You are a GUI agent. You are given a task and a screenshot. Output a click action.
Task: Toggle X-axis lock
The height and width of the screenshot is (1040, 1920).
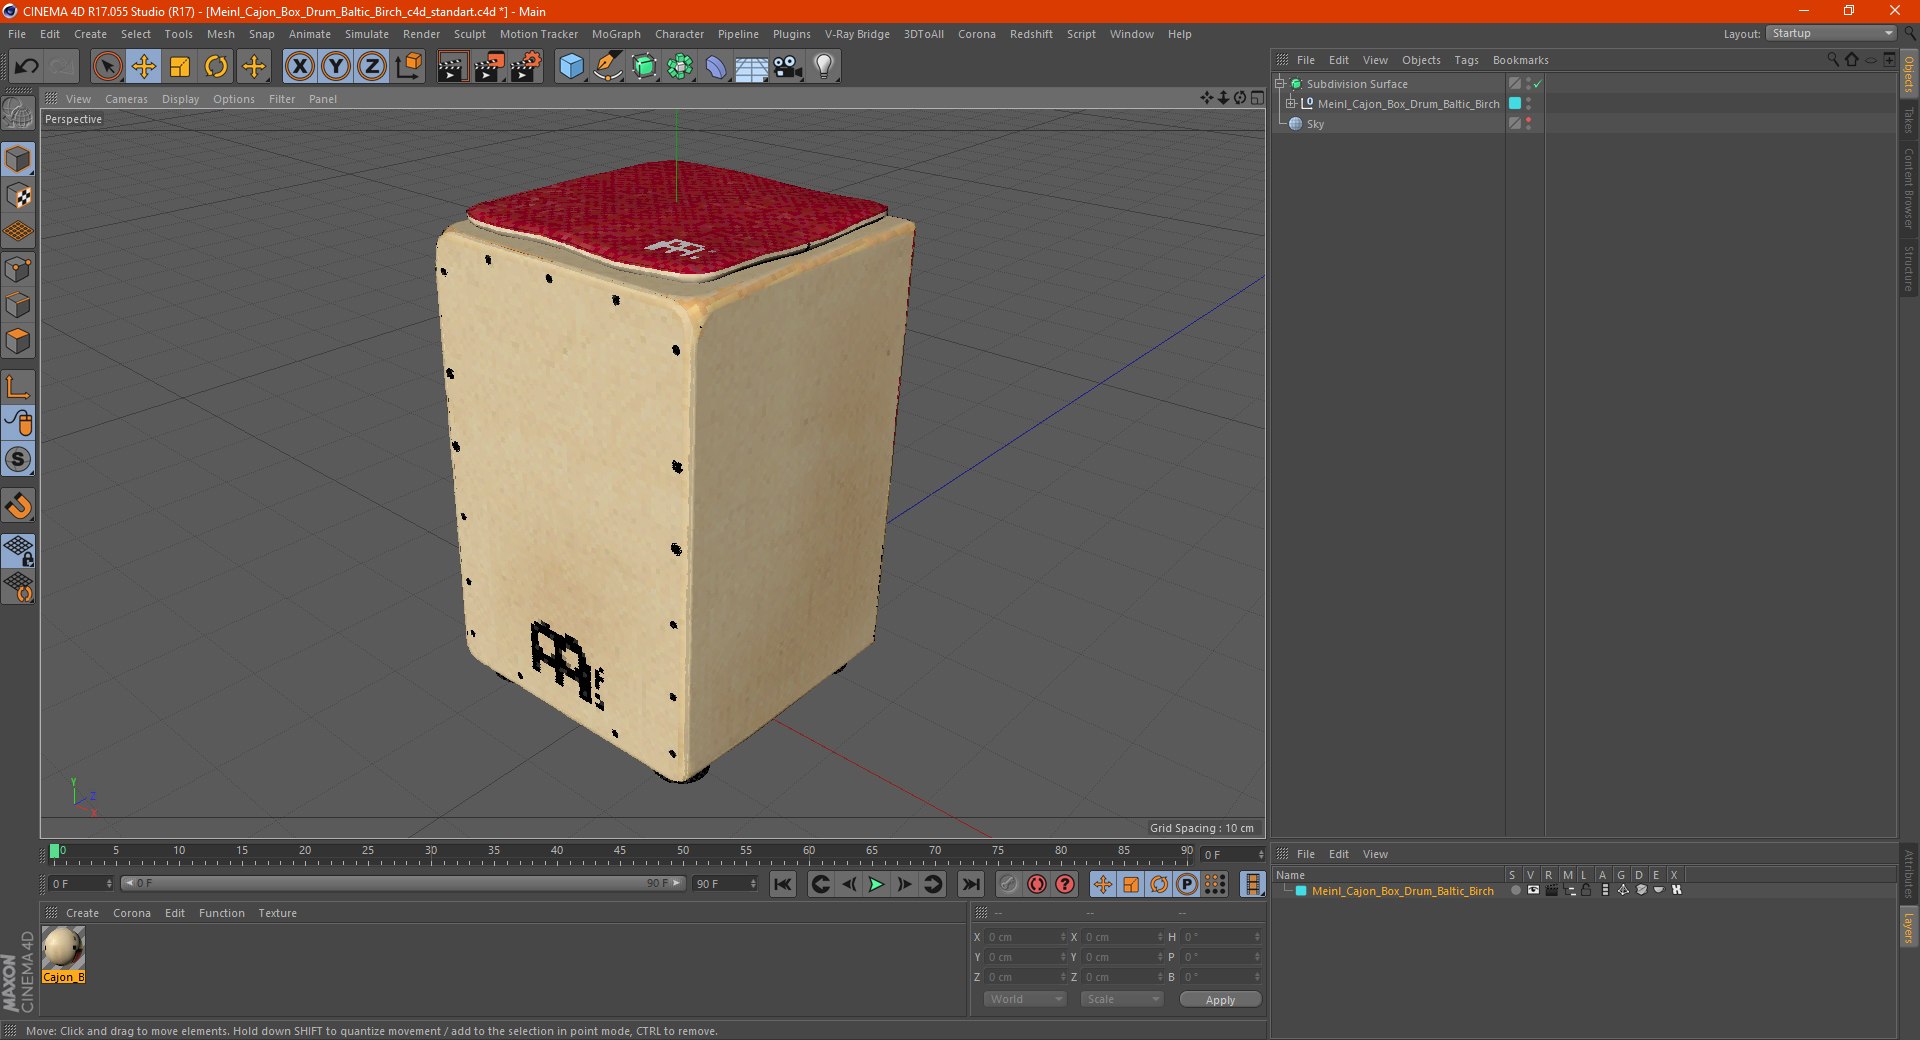[299, 67]
